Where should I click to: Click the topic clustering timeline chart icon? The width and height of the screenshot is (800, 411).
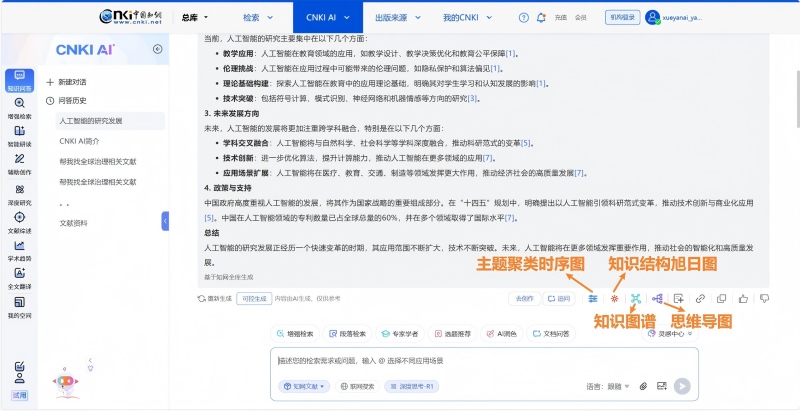593,298
